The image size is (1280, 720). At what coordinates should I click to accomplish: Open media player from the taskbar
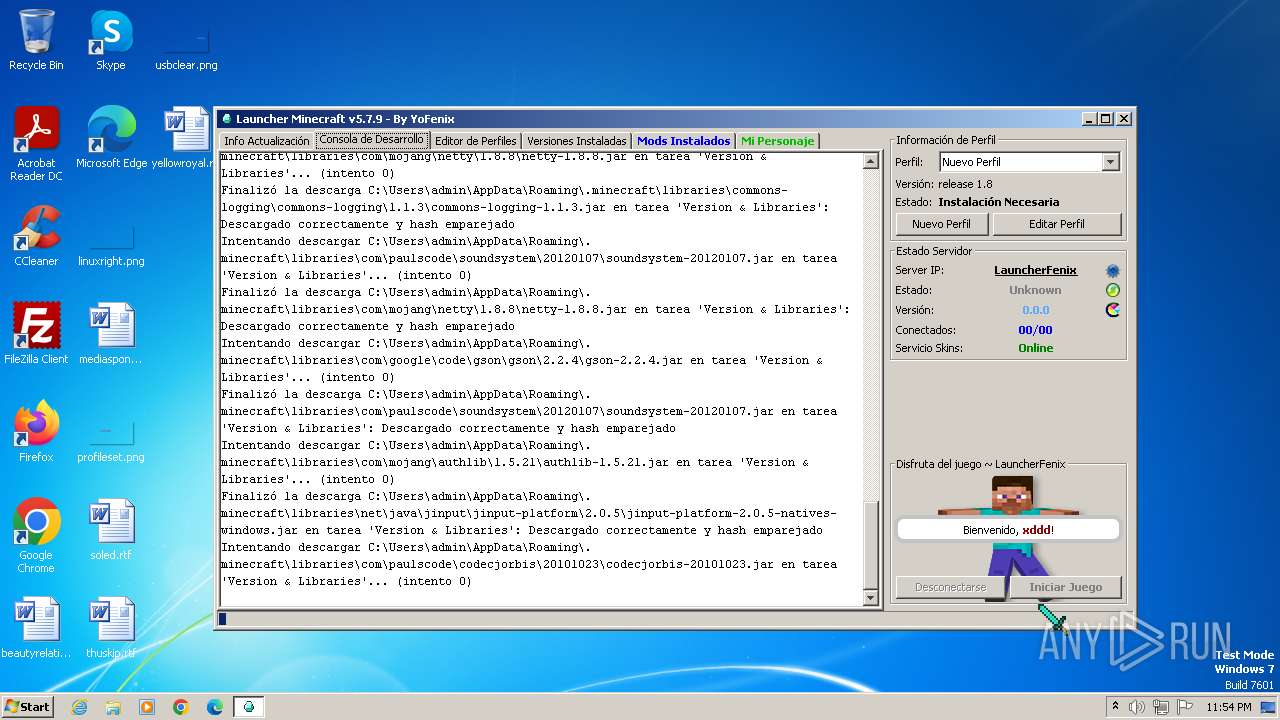tap(147, 707)
